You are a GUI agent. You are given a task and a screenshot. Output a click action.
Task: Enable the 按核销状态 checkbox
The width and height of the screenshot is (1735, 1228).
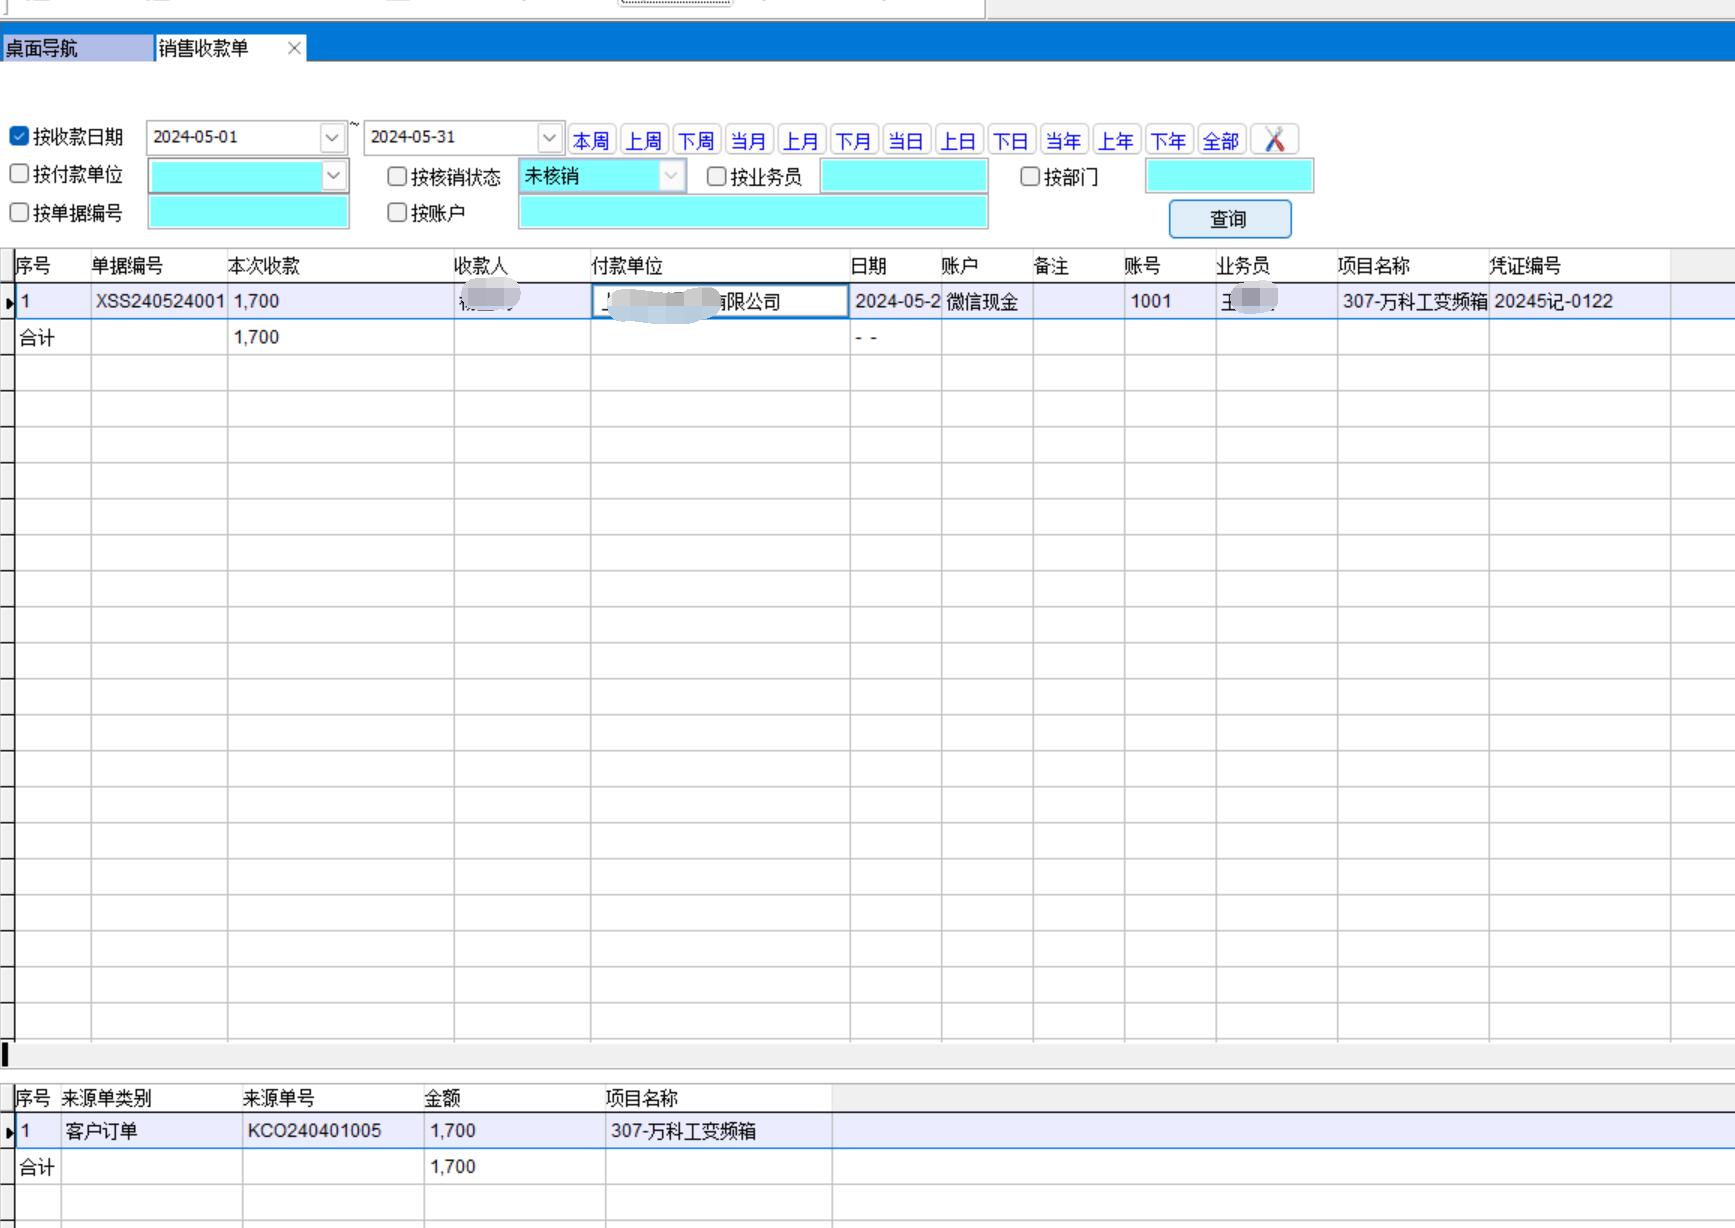[397, 177]
